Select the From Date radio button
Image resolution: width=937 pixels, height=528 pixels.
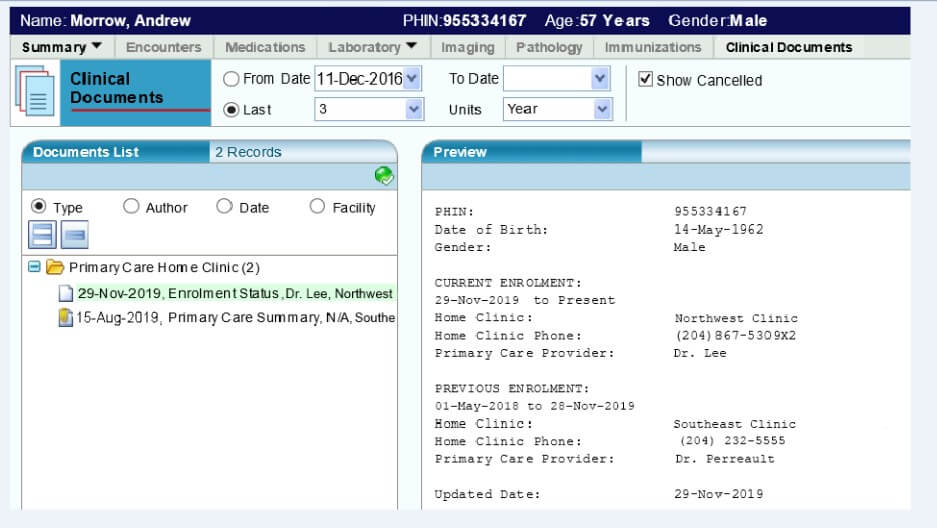click(x=231, y=79)
